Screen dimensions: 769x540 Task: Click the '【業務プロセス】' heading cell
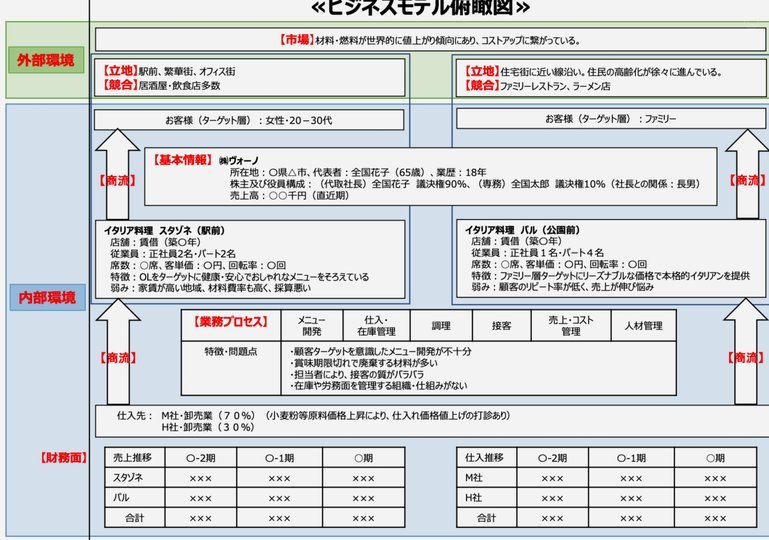click(x=231, y=325)
